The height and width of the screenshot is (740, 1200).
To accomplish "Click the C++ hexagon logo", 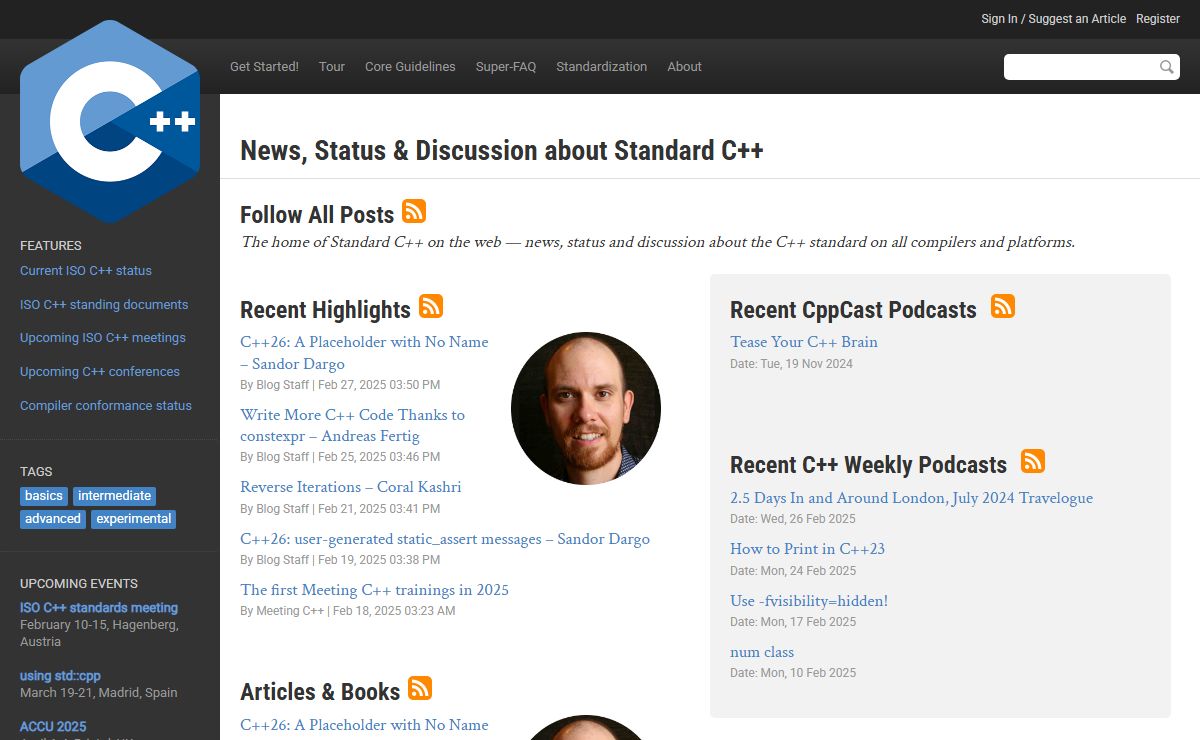I will point(110,120).
